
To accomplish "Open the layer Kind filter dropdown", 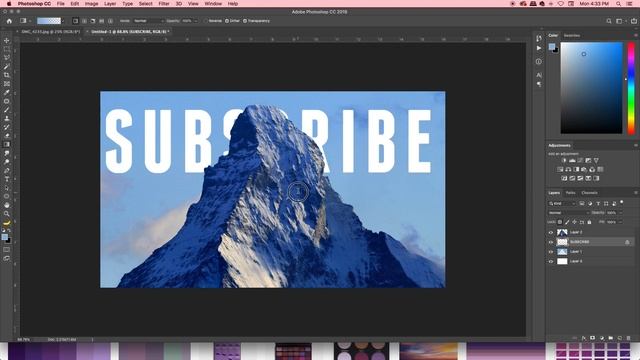I will click(562, 203).
